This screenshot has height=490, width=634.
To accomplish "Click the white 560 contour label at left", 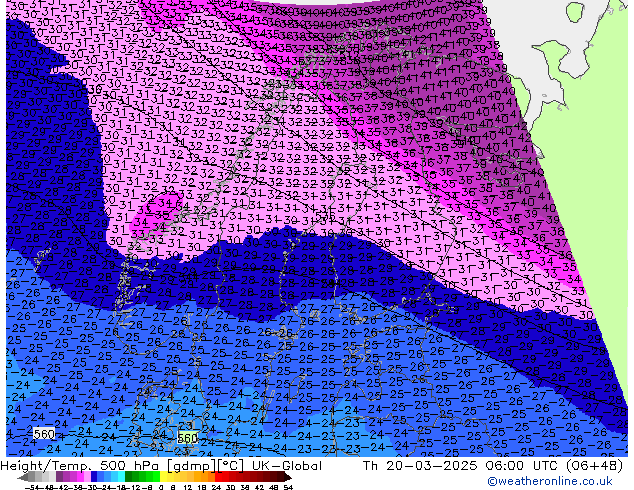I will coord(44,434).
